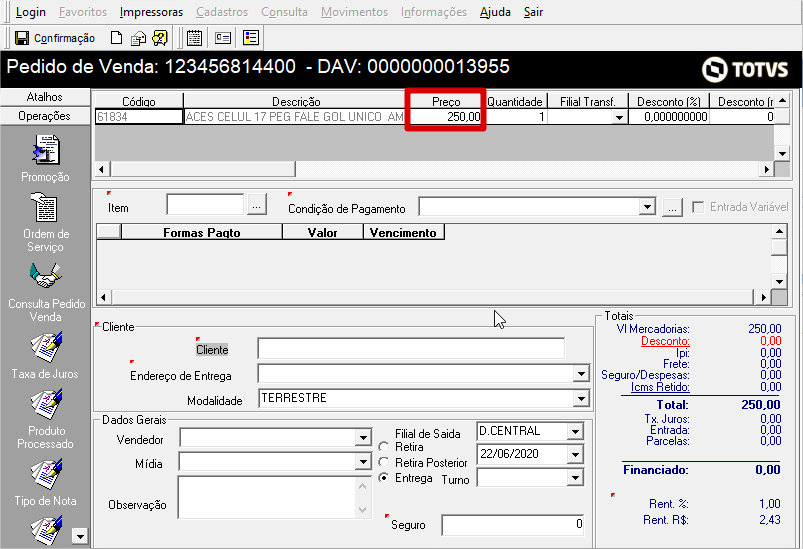This screenshot has height=549, width=803.
Task: Click the Vencimento column header
Action: tap(403, 233)
